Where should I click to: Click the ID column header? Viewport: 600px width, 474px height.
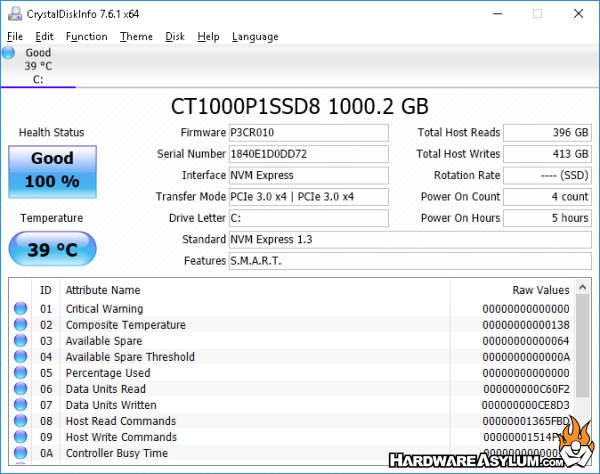(46, 290)
